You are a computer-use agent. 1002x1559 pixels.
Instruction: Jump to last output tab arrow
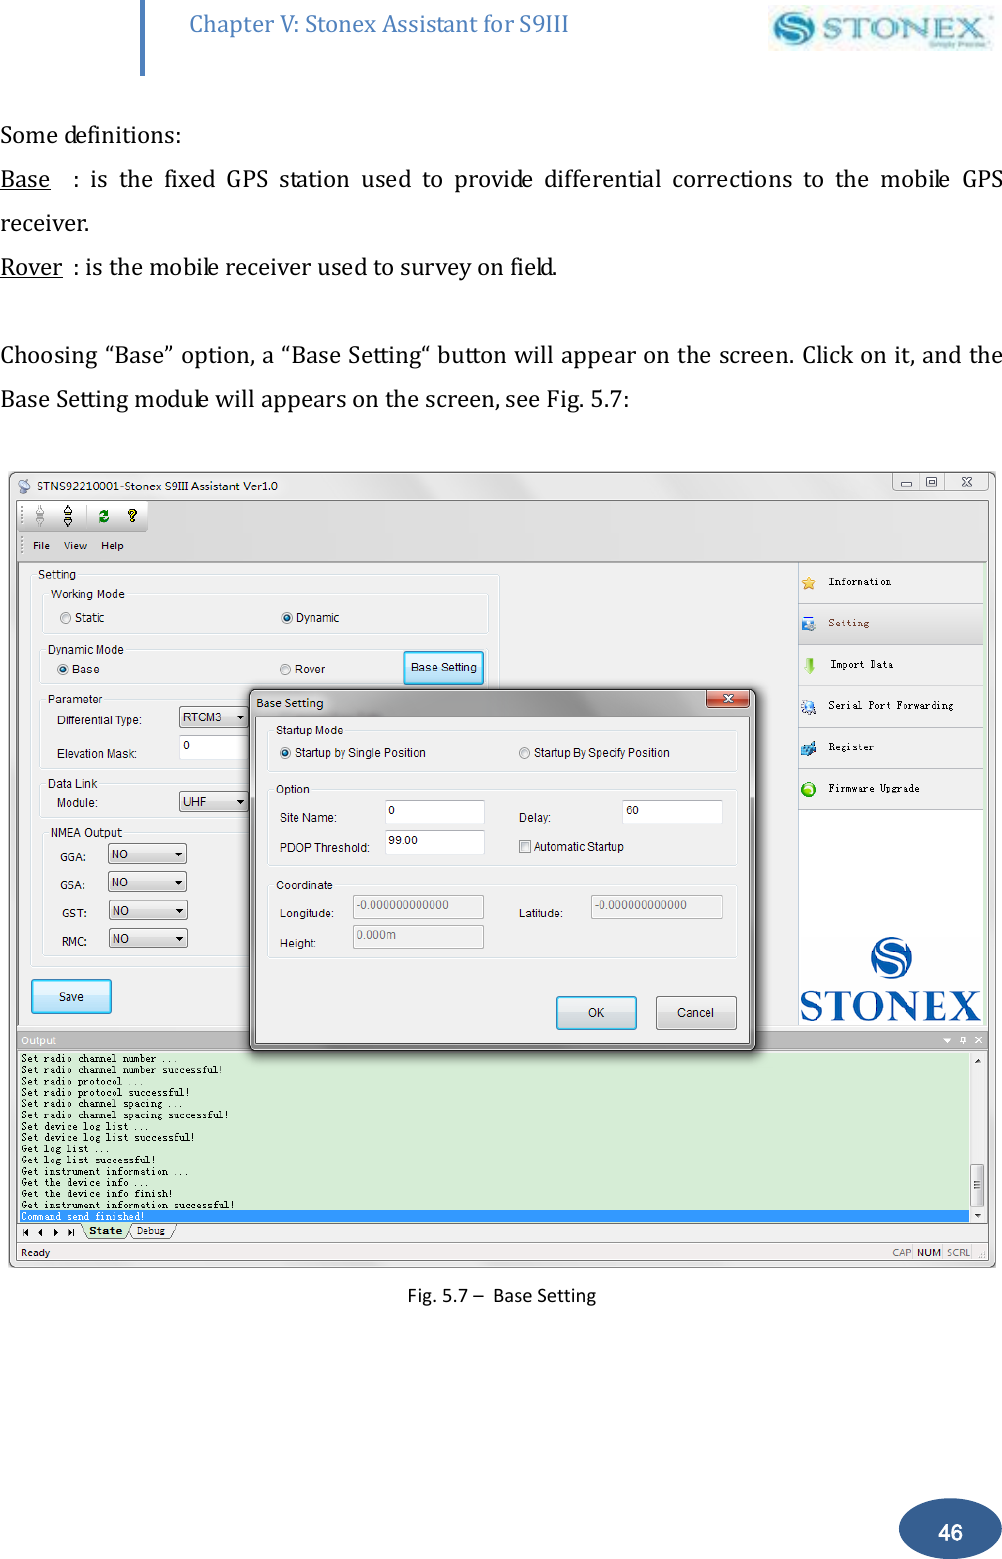(x=71, y=1232)
